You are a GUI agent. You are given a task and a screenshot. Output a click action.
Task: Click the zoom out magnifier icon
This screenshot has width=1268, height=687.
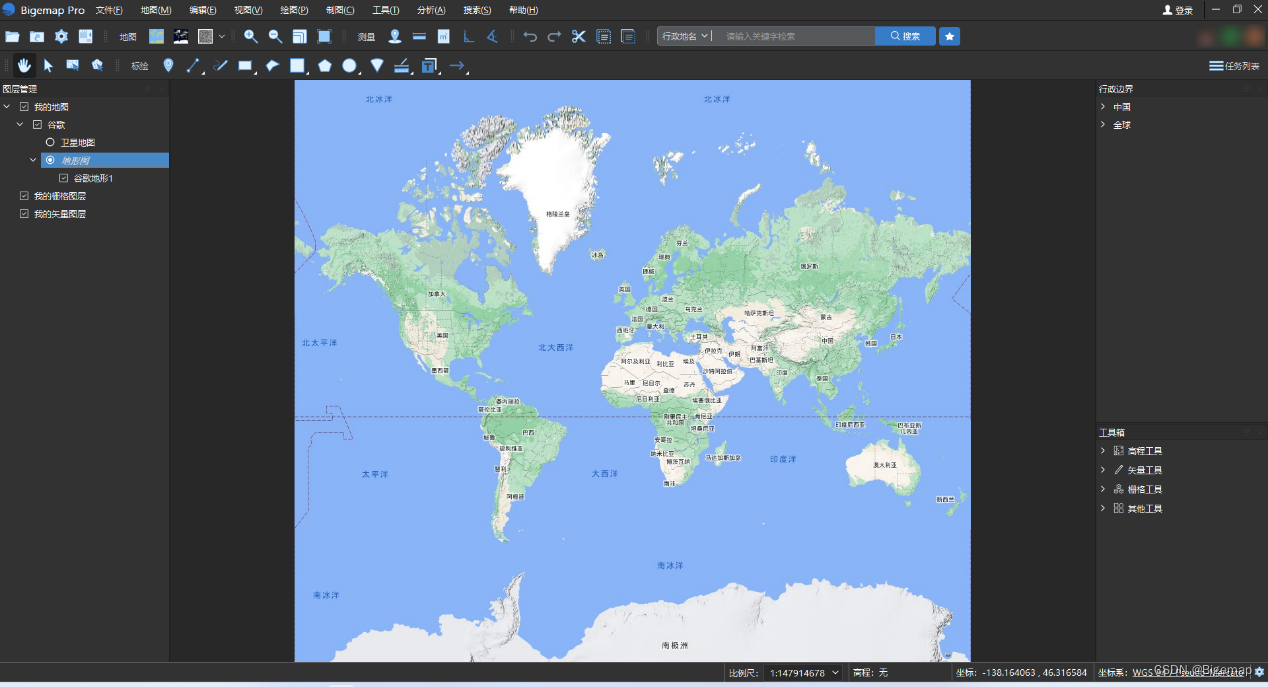[x=275, y=37]
